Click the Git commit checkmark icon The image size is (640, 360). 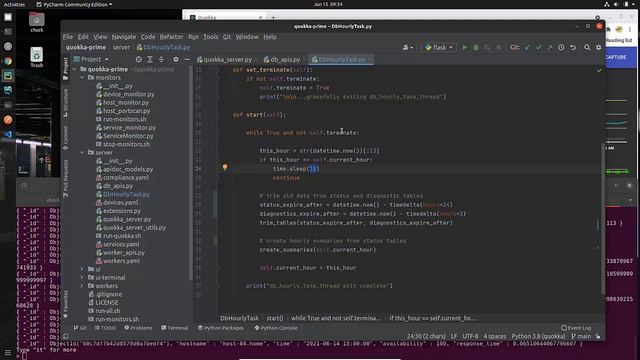pos(539,47)
